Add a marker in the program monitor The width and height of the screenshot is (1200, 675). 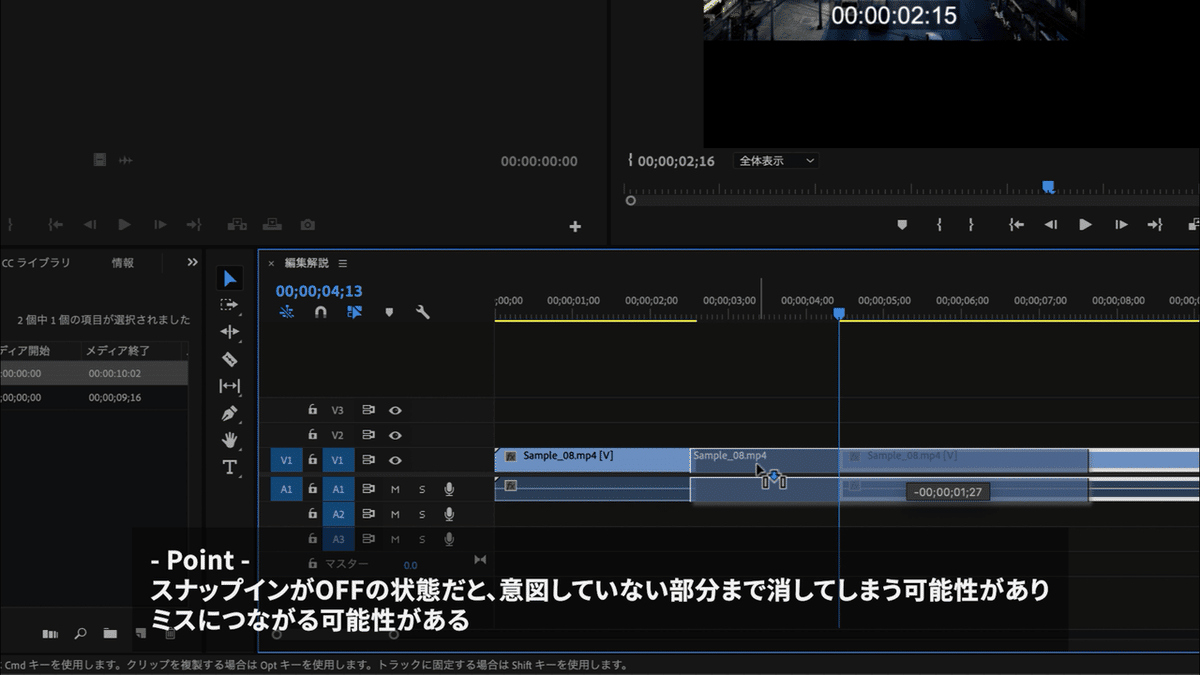click(x=902, y=225)
